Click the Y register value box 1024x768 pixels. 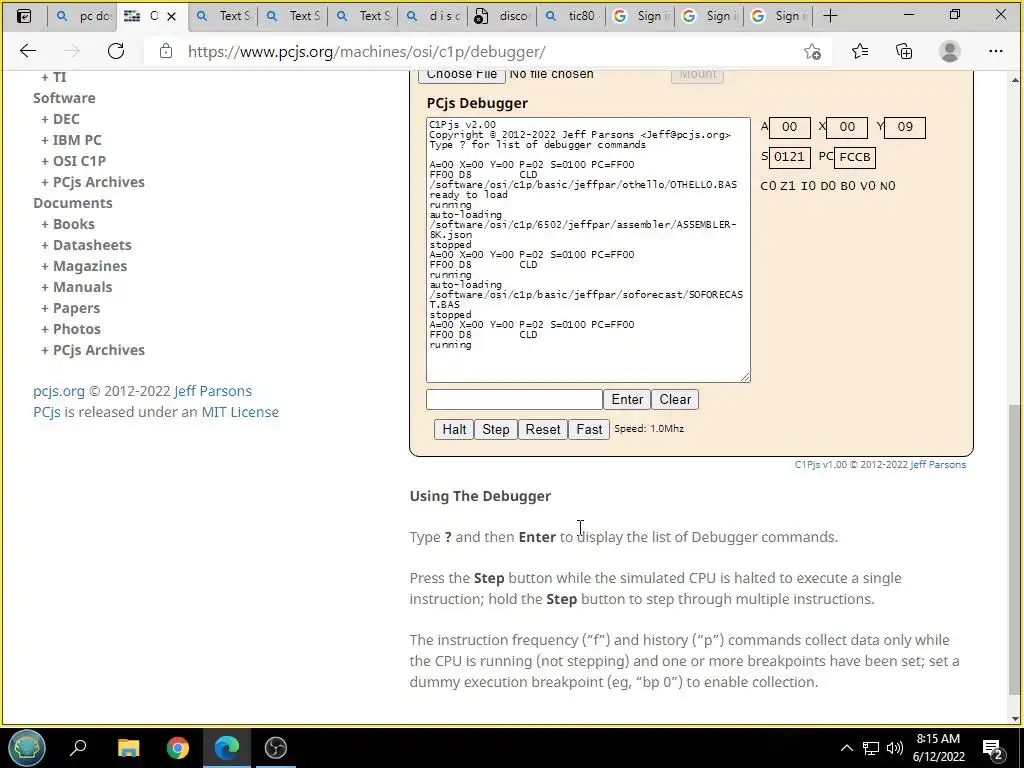coord(904,127)
